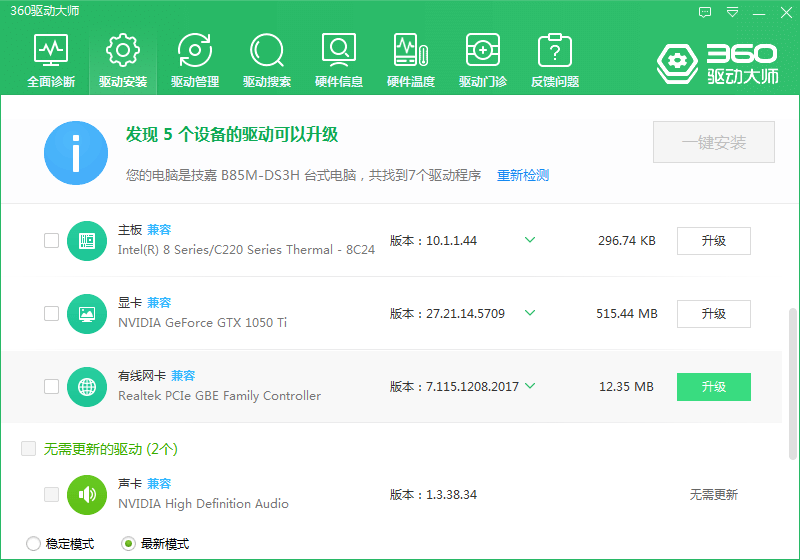Screen dimensions: 800x560
Task: Check the 显卡 NVIDIA GTX 1050 Ti checkbox
Action: 51,313
